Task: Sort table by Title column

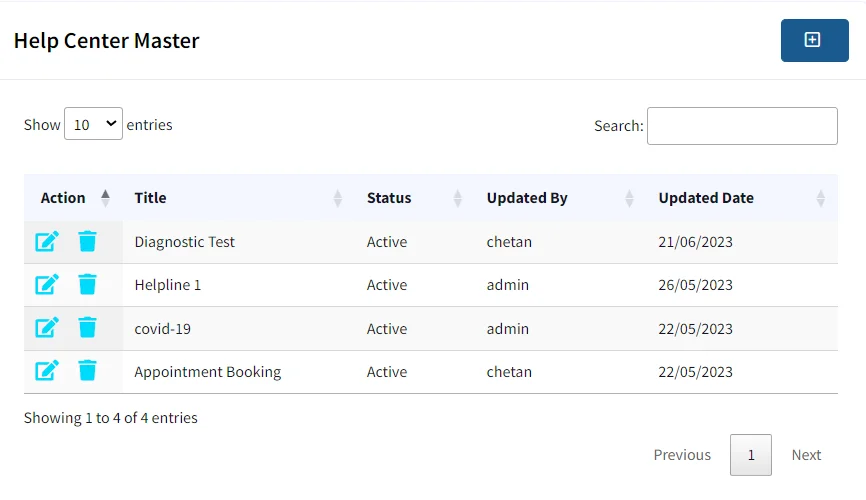Action: click(239, 198)
